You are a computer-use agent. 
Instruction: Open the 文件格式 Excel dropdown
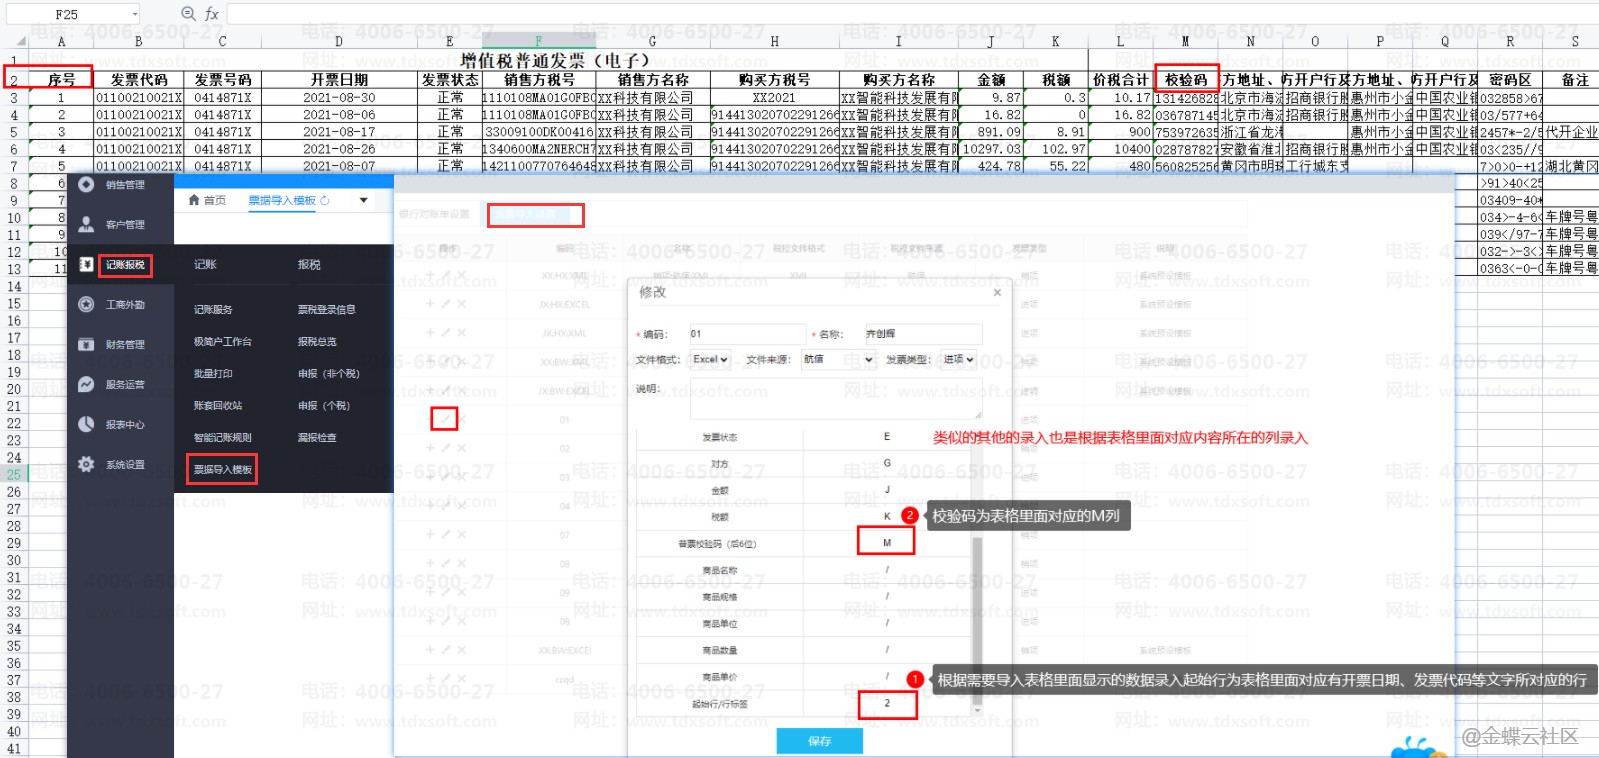click(711, 359)
